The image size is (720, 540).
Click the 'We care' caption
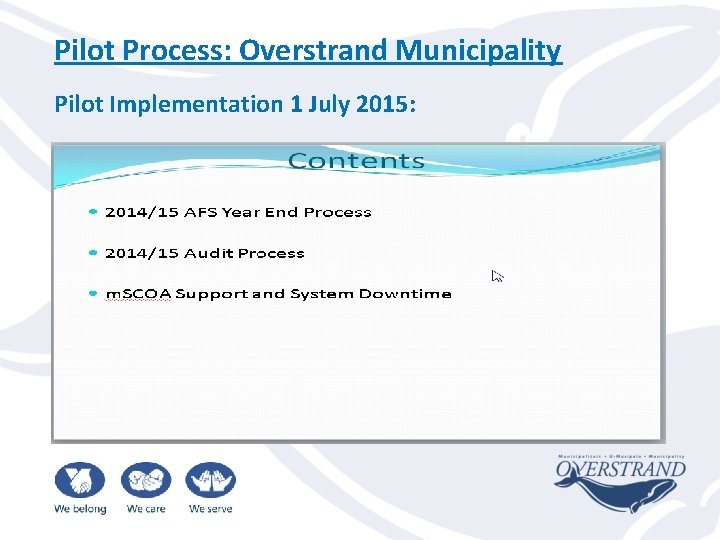pos(146,509)
